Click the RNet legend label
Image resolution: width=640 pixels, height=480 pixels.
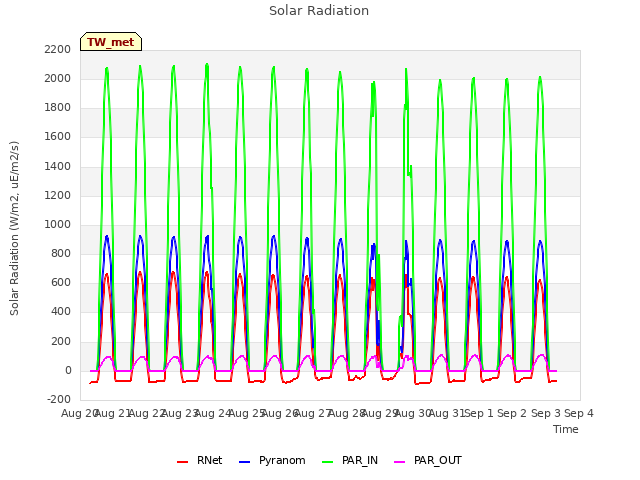209,460
